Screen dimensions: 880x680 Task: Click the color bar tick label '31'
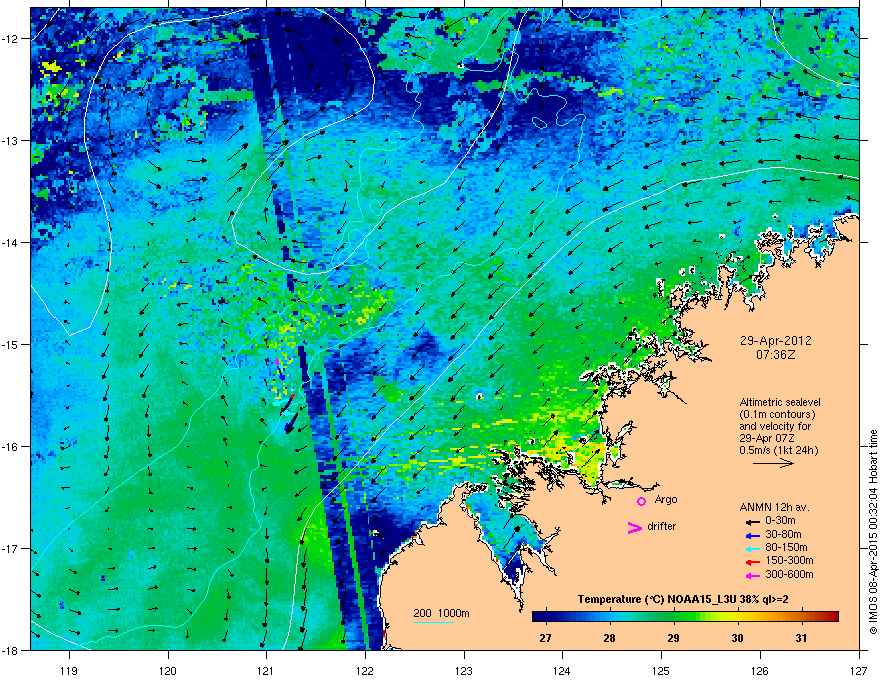click(x=801, y=638)
